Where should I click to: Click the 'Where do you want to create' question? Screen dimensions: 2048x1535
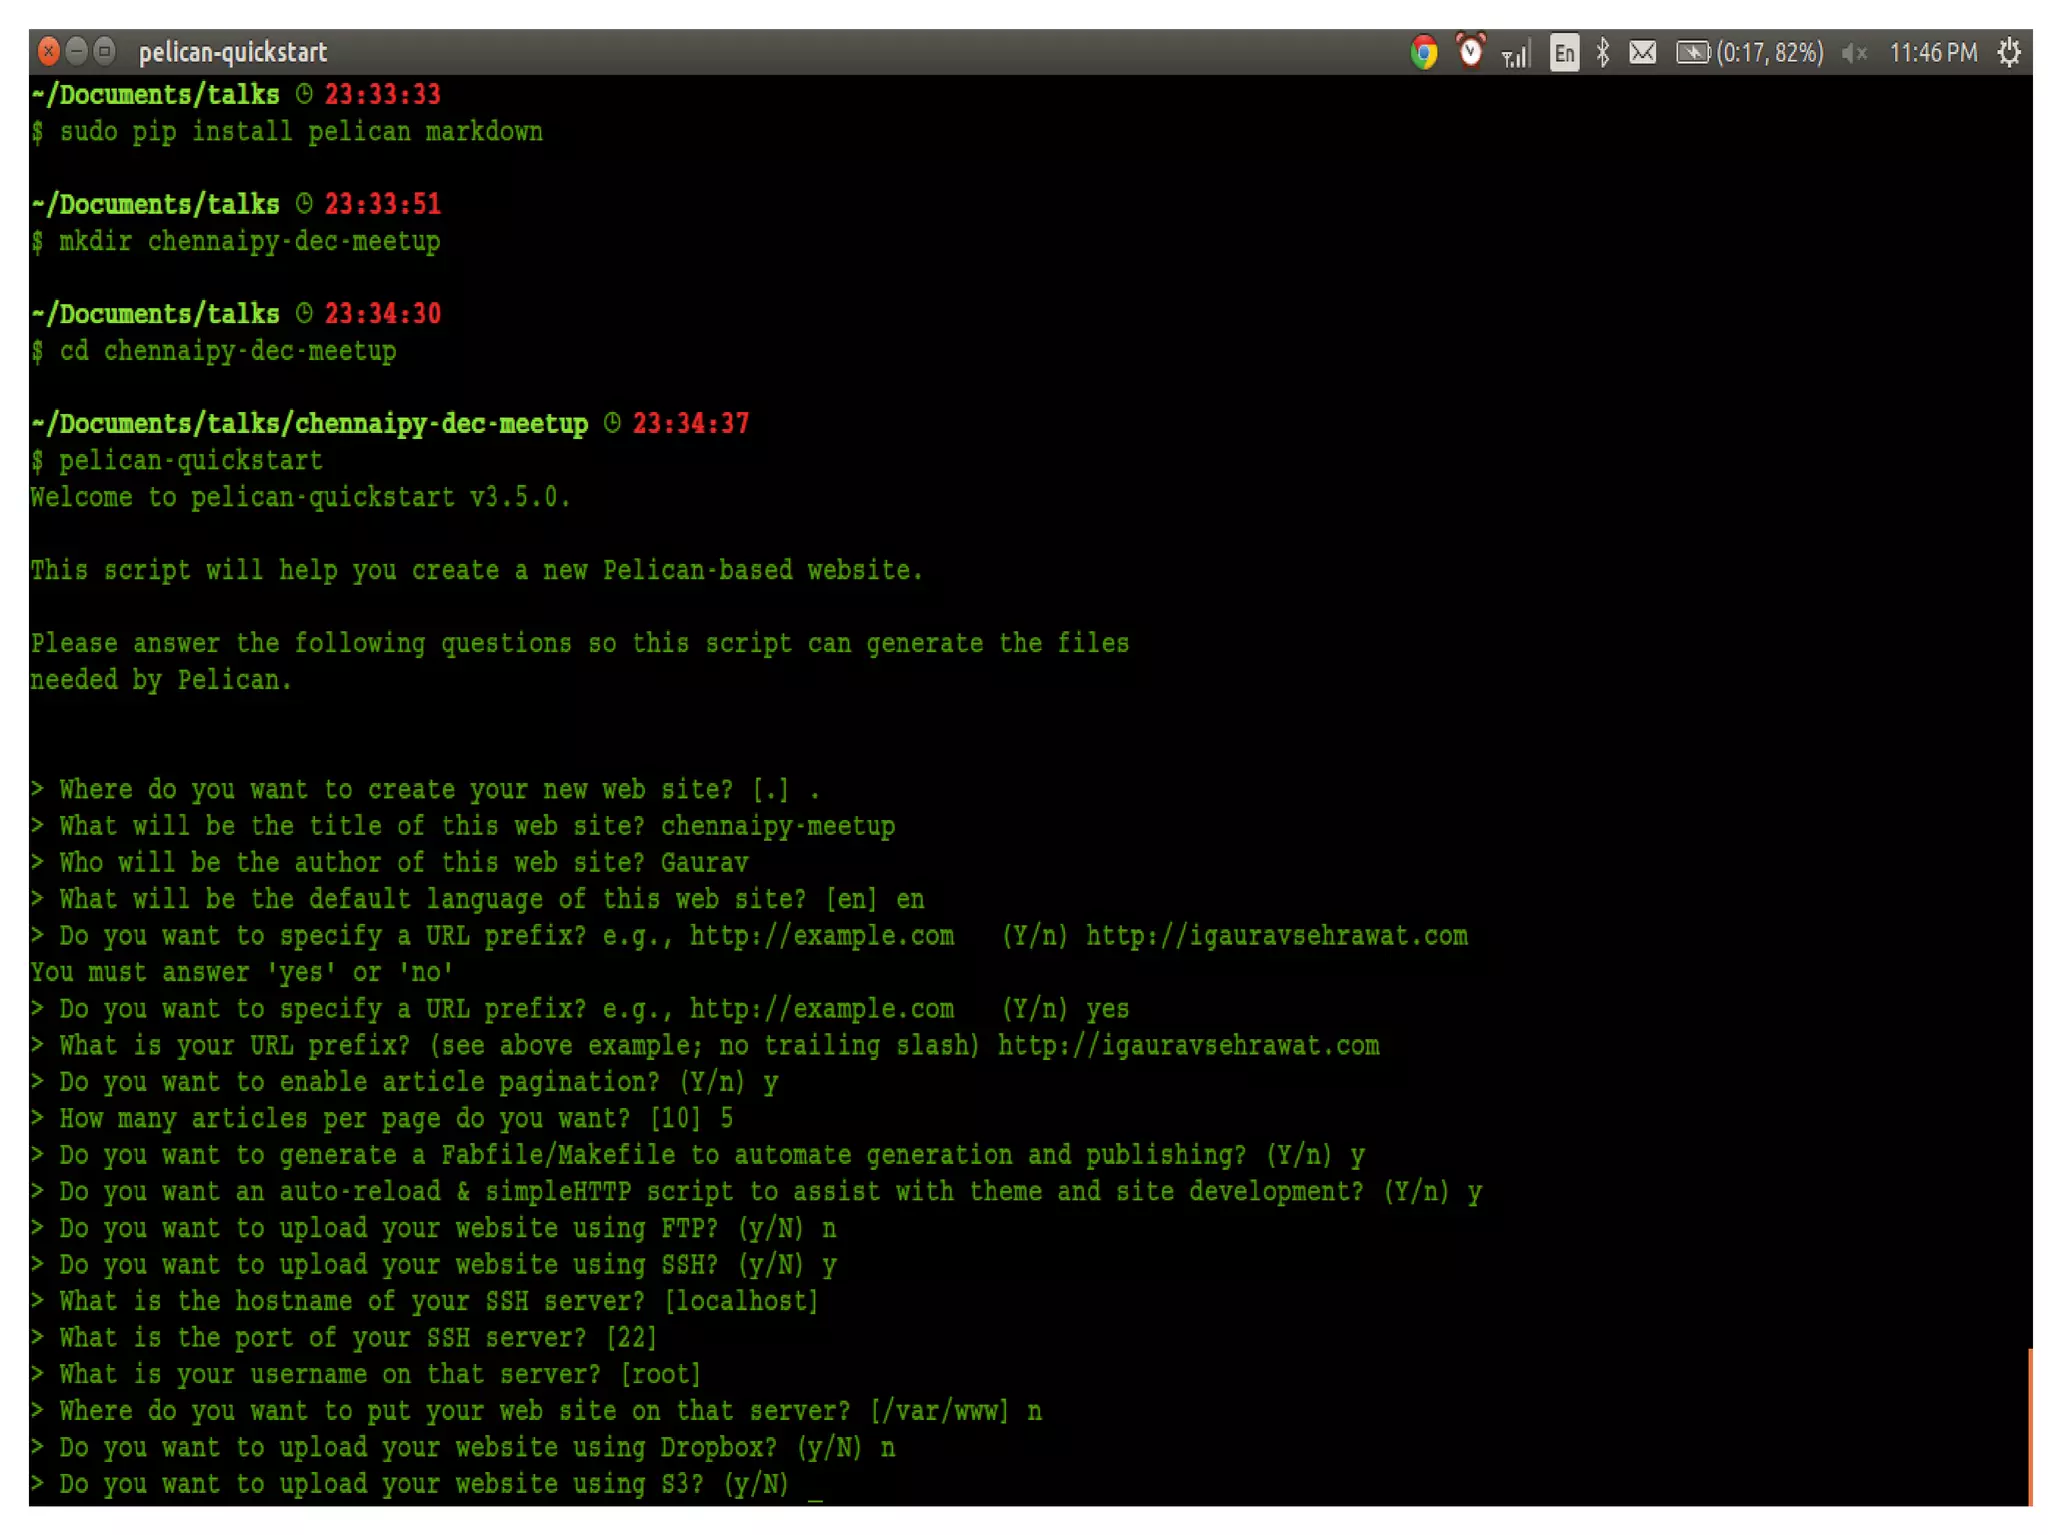(425, 790)
